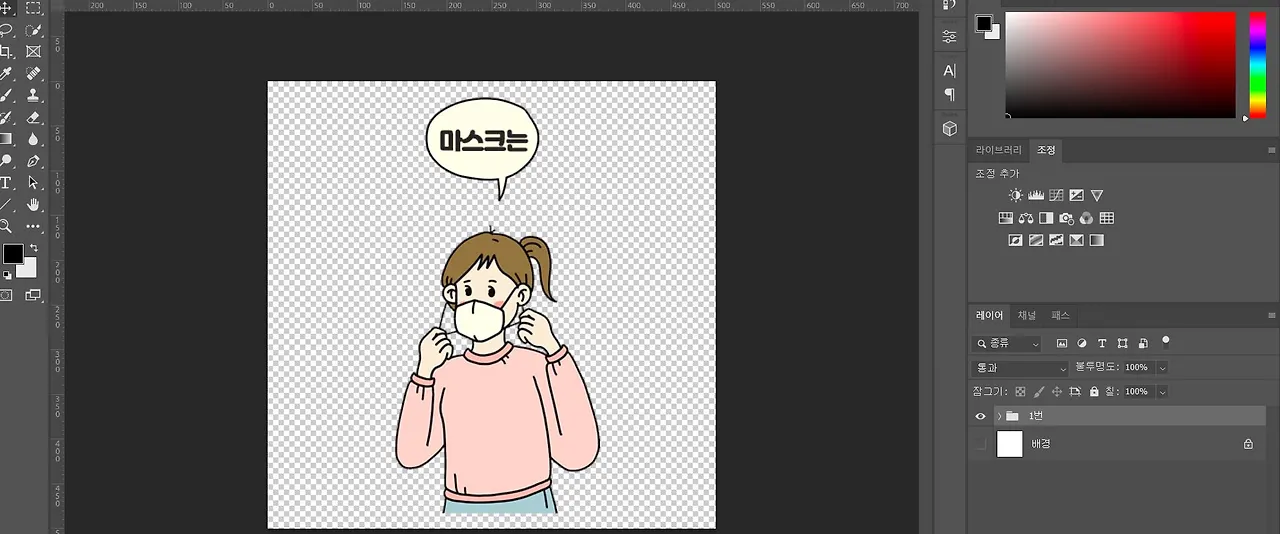Filter layers by pixel layers
Image resolution: width=1280 pixels, height=534 pixels.
pyautogui.click(x=1061, y=344)
